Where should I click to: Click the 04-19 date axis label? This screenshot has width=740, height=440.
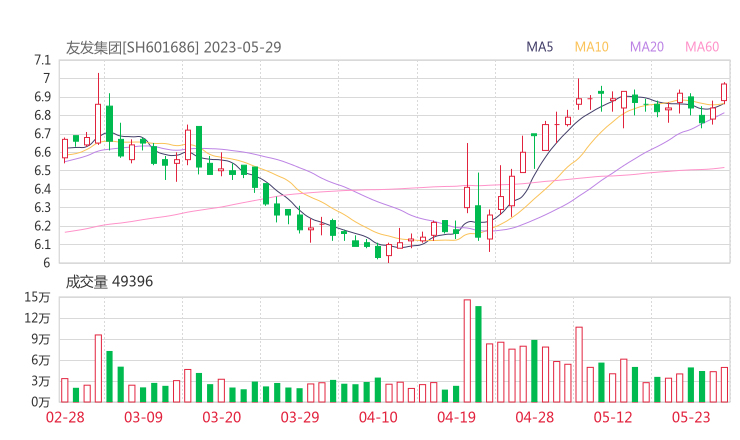pos(456,417)
